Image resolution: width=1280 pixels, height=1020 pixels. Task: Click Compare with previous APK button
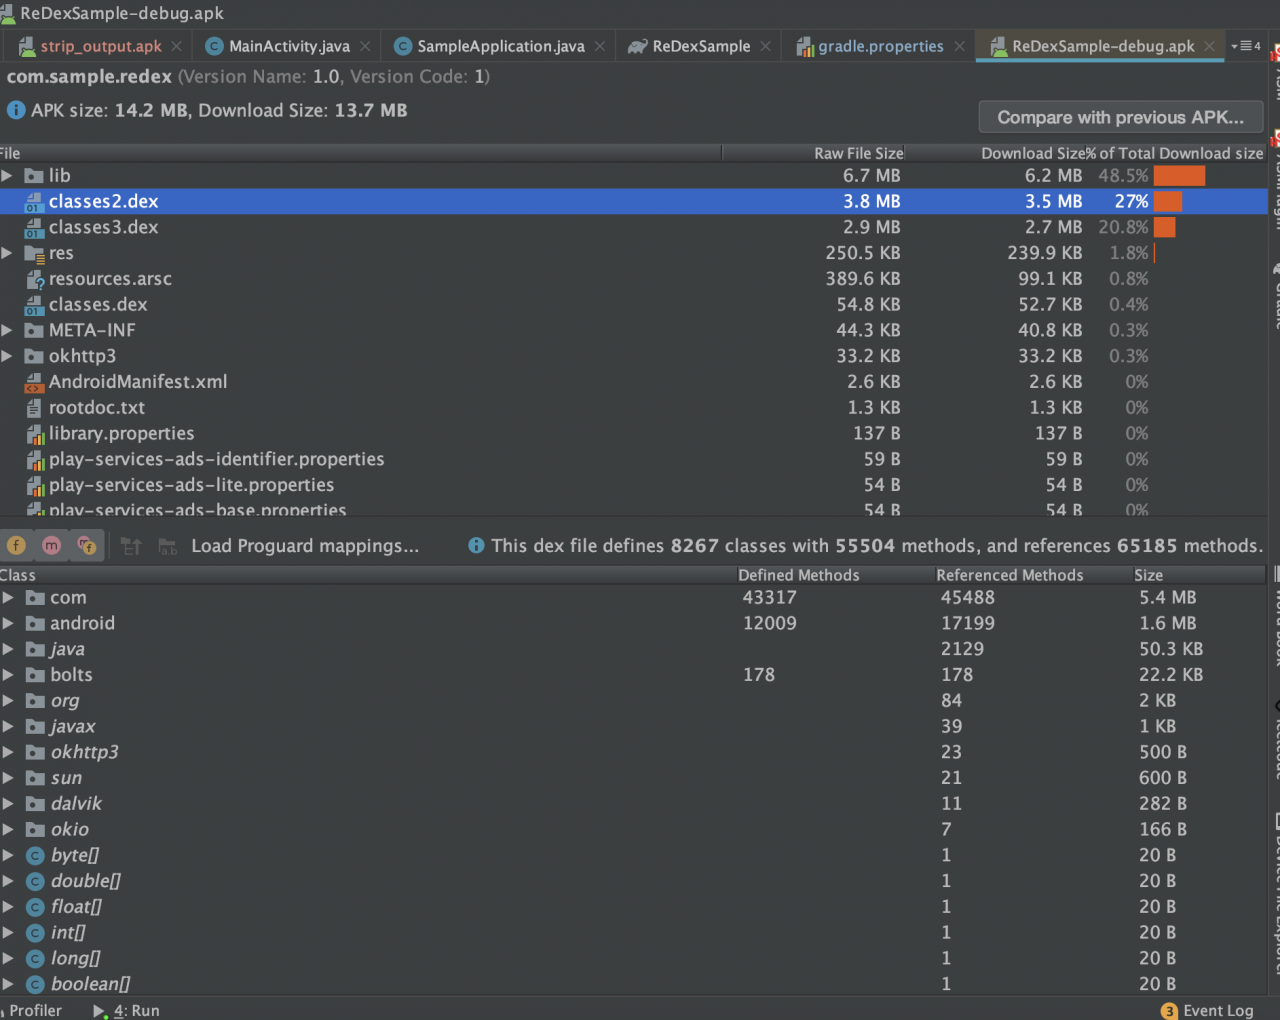tap(1121, 117)
